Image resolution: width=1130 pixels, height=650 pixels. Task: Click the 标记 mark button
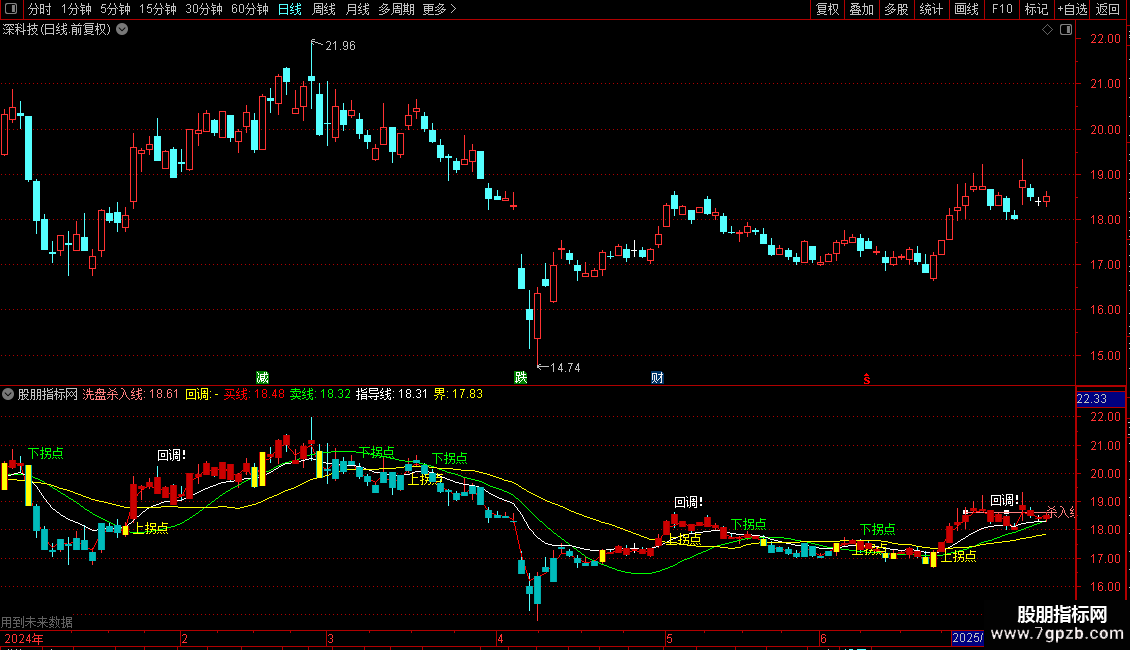pos(1036,9)
